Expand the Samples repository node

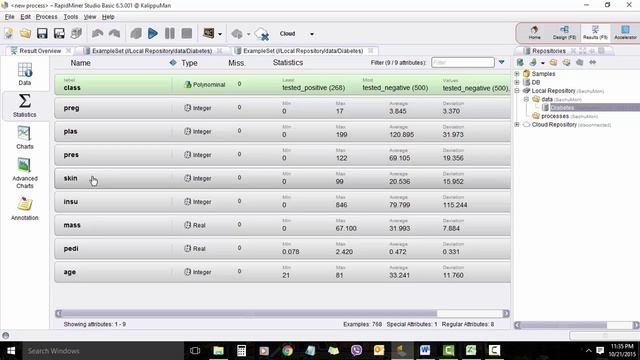tap(517, 74)
